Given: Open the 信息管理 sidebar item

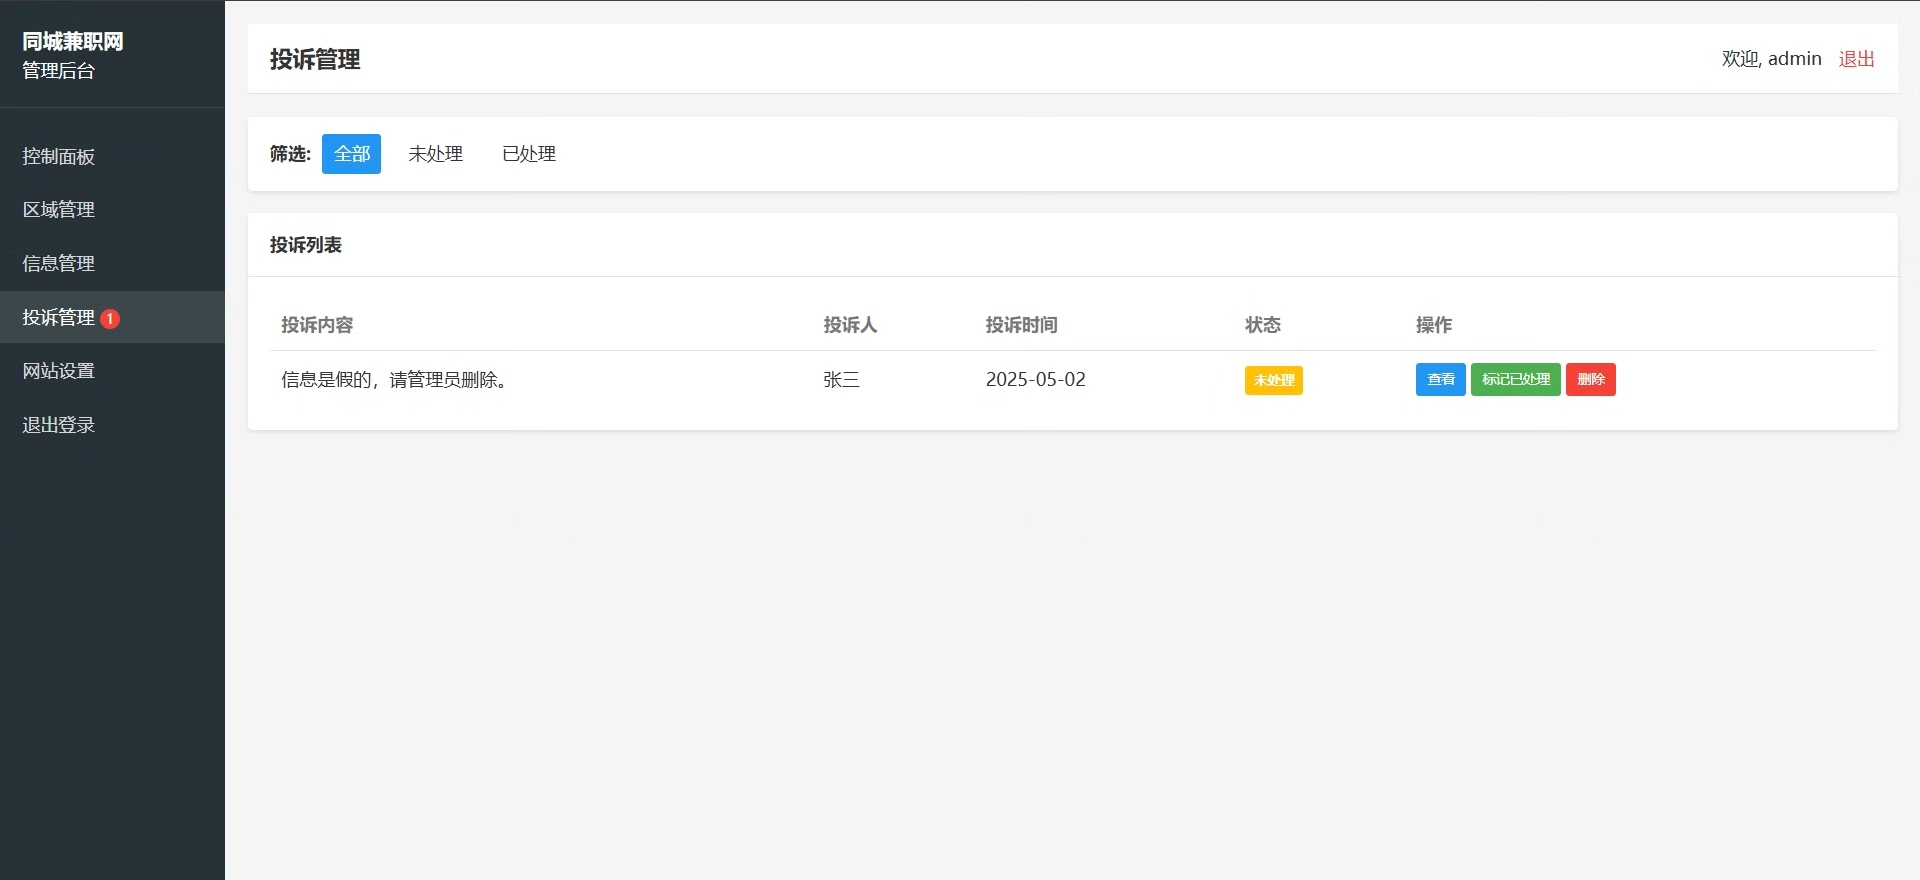Looking at the screenshot, I should coord(59,263).
